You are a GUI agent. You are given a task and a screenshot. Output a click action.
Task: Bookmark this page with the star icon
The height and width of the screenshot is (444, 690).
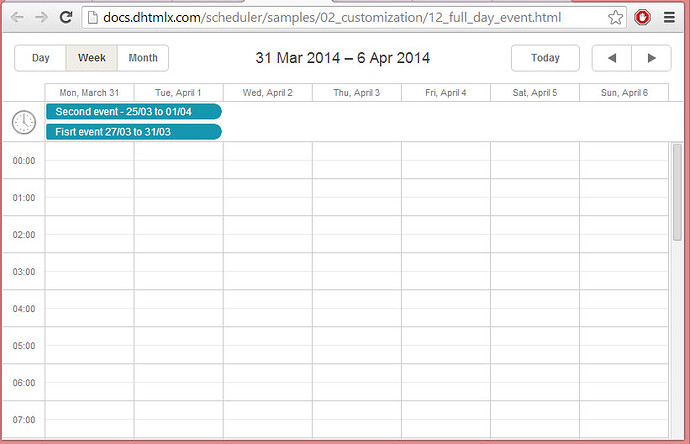[x=615, y=18]
